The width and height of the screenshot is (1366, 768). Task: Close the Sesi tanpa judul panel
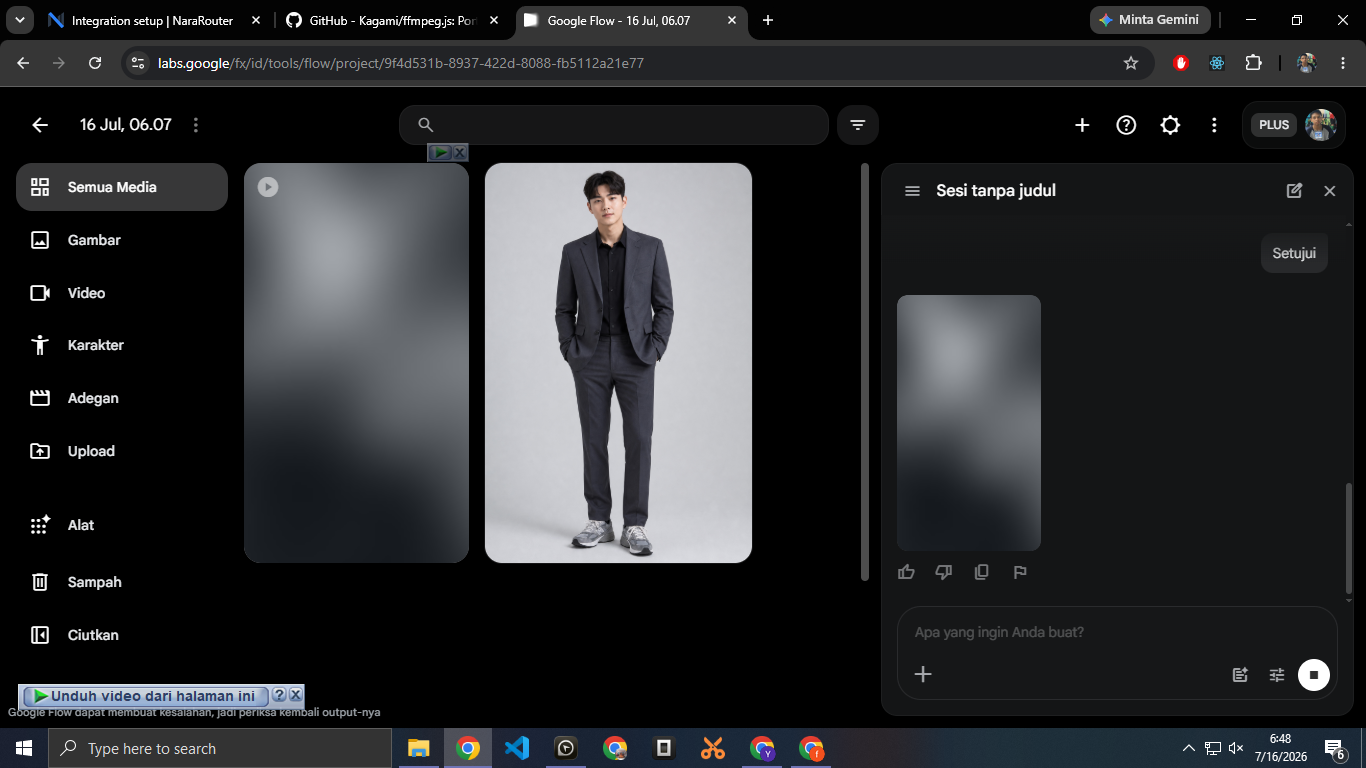[1330, 191]
